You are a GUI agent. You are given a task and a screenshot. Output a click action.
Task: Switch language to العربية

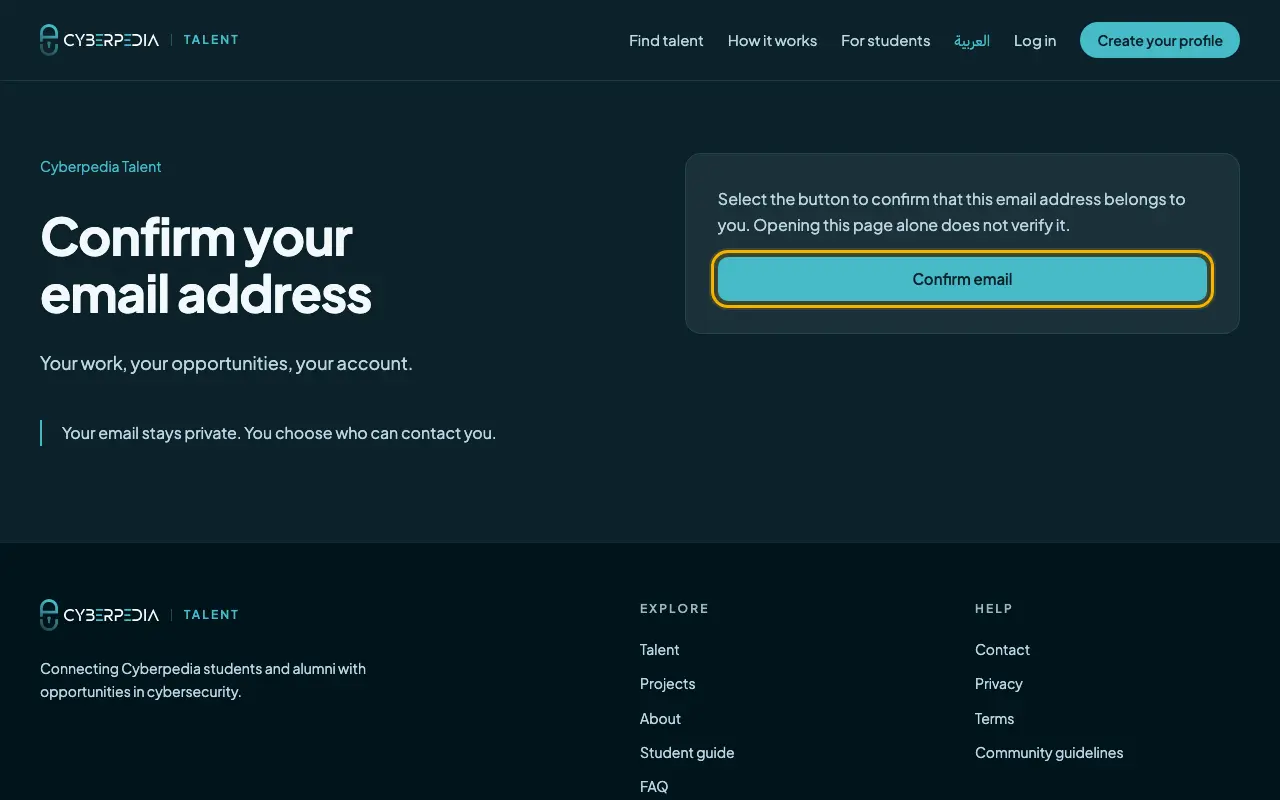tap(972, 41)
